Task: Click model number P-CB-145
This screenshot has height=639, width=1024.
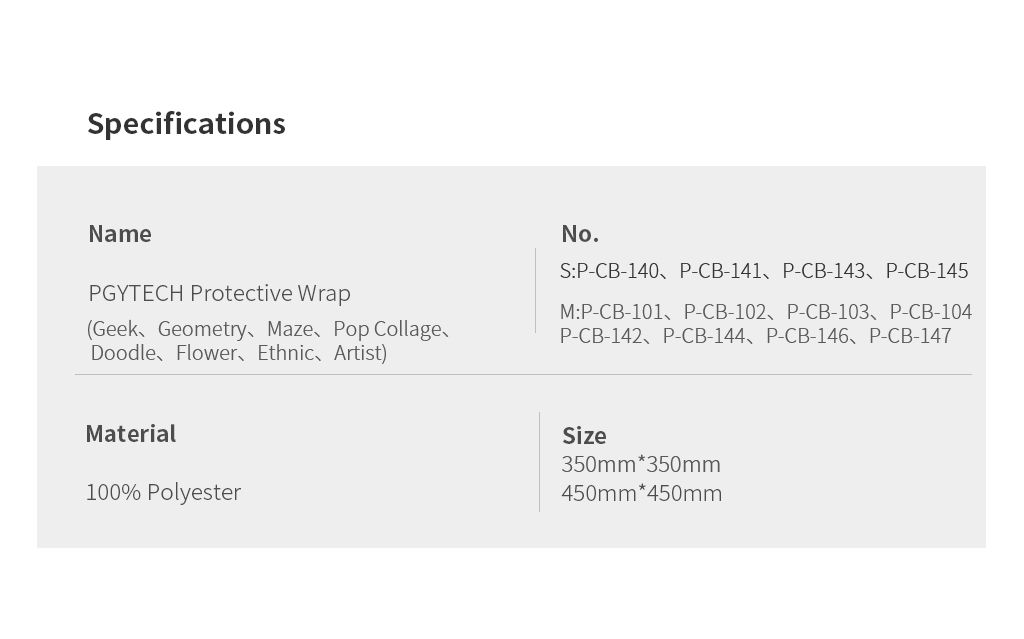Action: [927, 271]
